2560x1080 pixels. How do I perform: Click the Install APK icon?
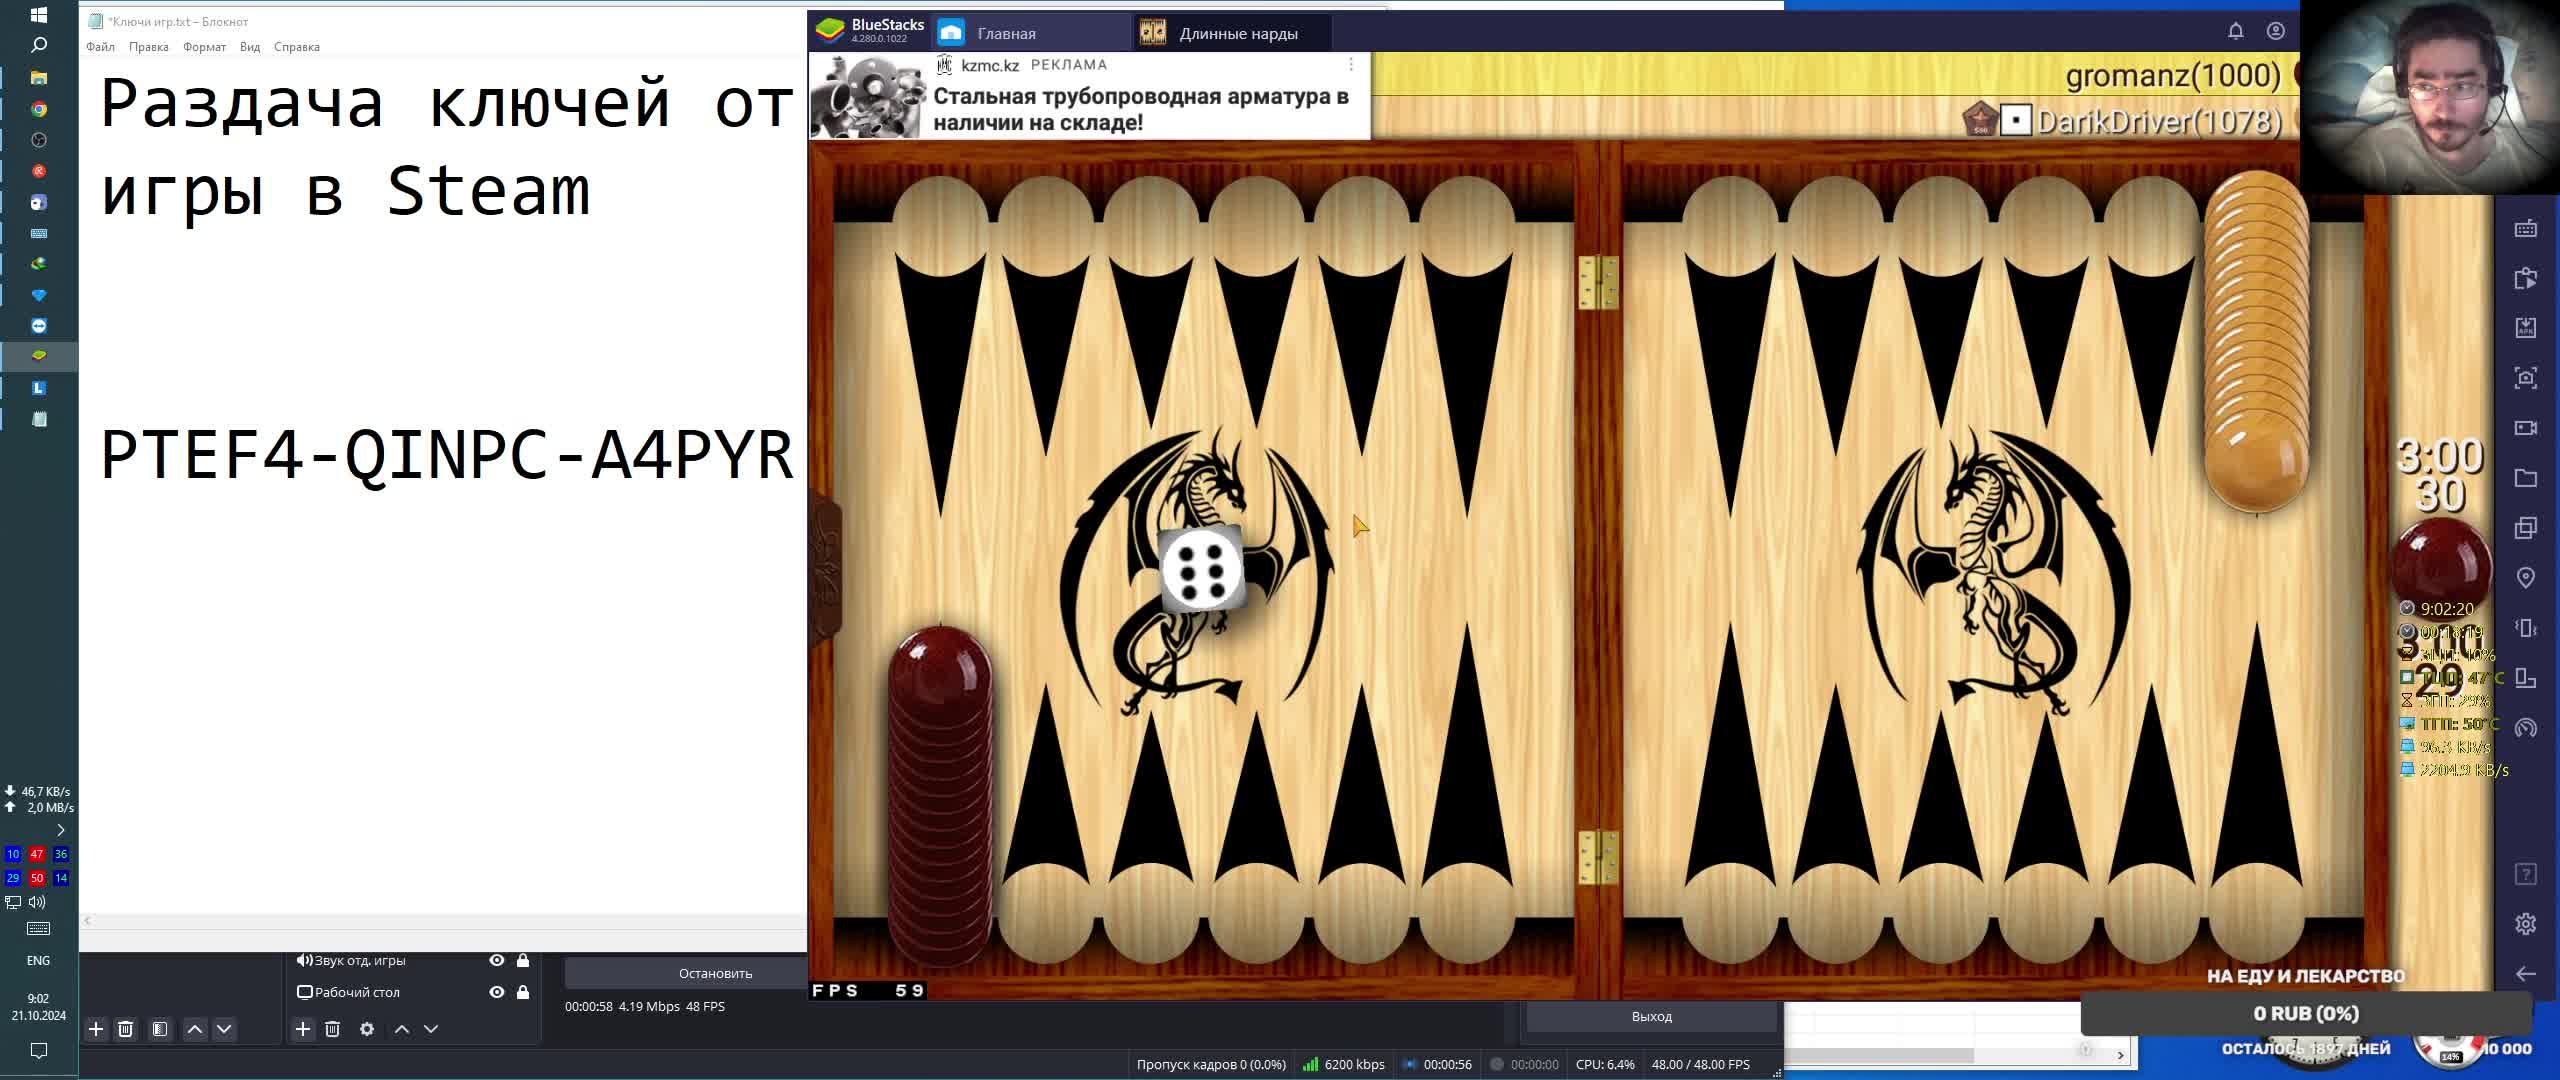point(2525,328)
